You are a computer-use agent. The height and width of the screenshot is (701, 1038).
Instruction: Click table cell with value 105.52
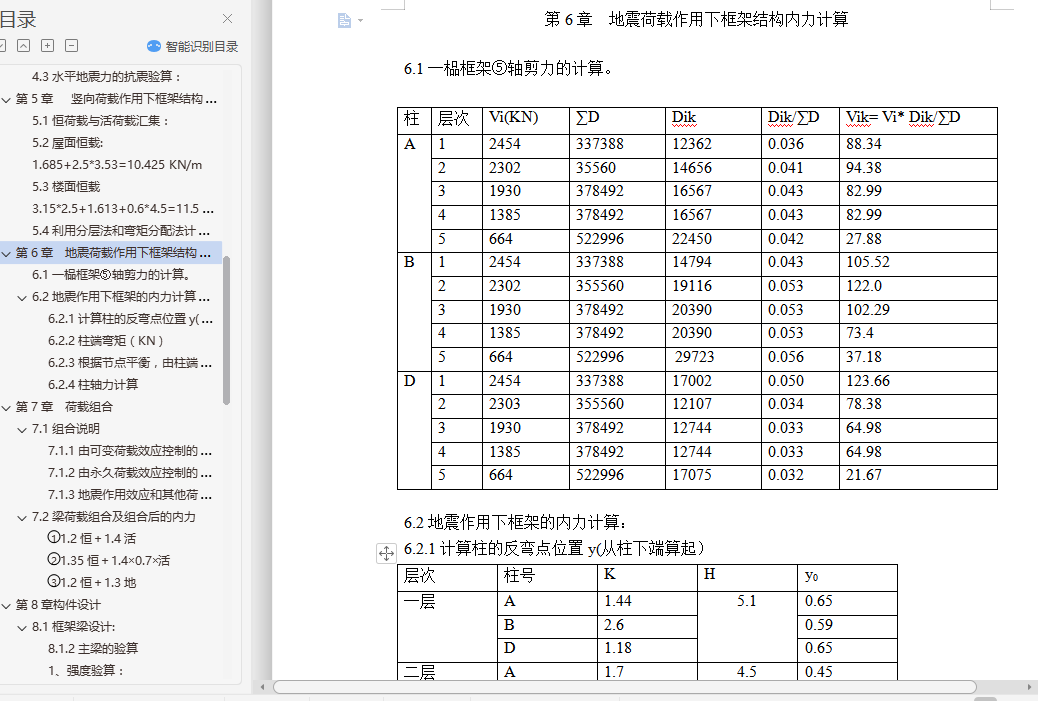918,263
